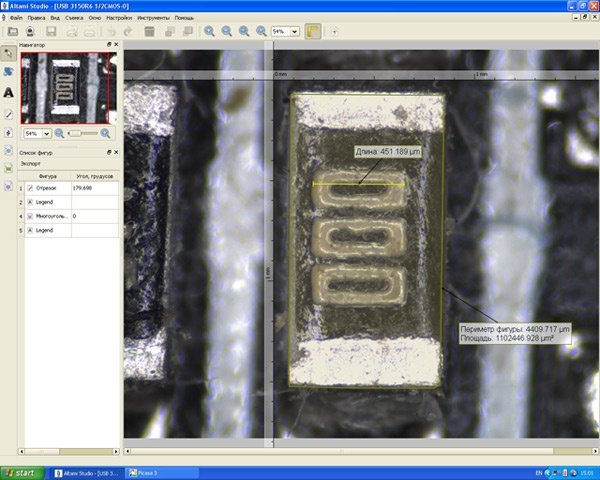The width and height of the screenshot is (600, 480).
Task: Click the Navigator zoom slider
Action: click(83, 133)
